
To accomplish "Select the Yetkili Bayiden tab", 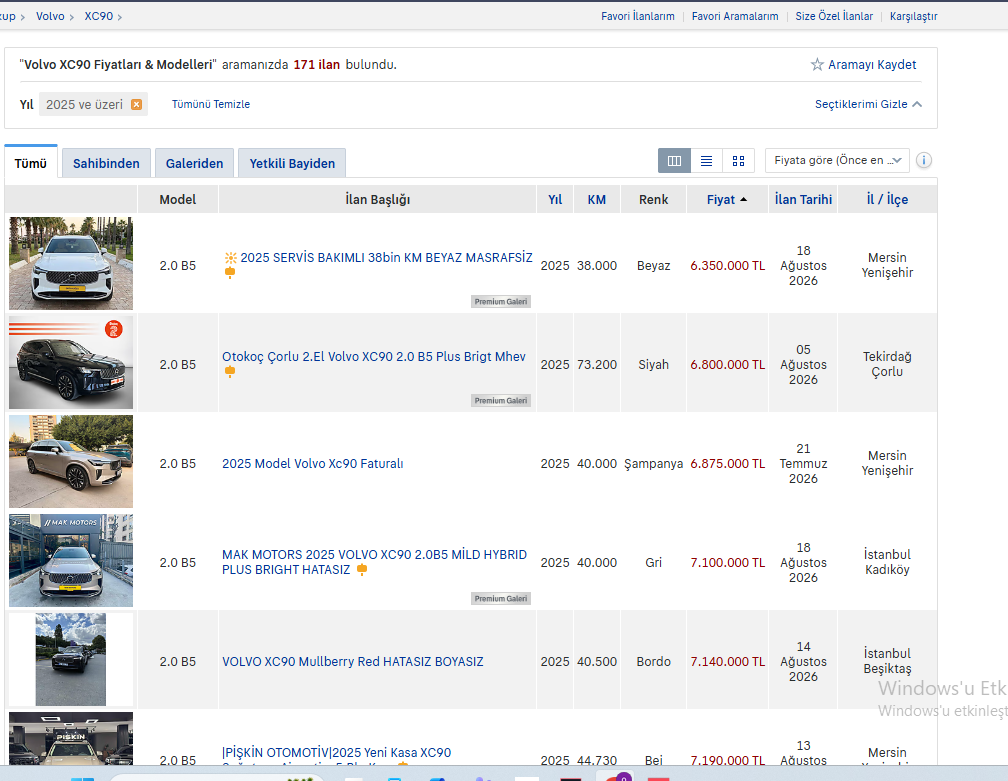I will point(292,163).
